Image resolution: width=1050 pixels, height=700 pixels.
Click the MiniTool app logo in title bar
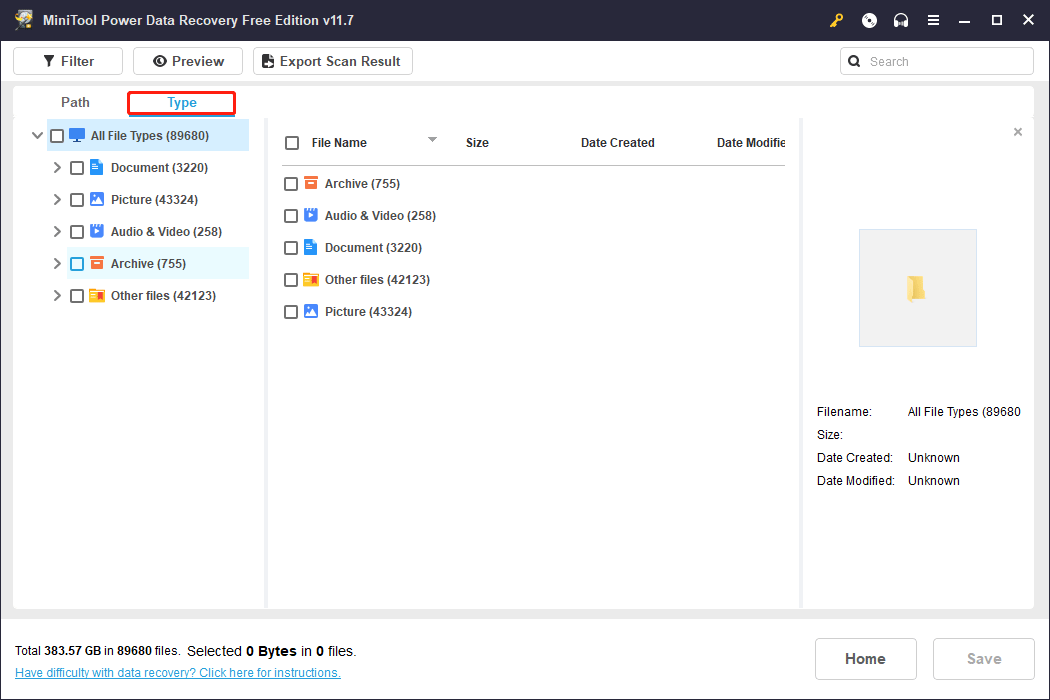[24, 20]
